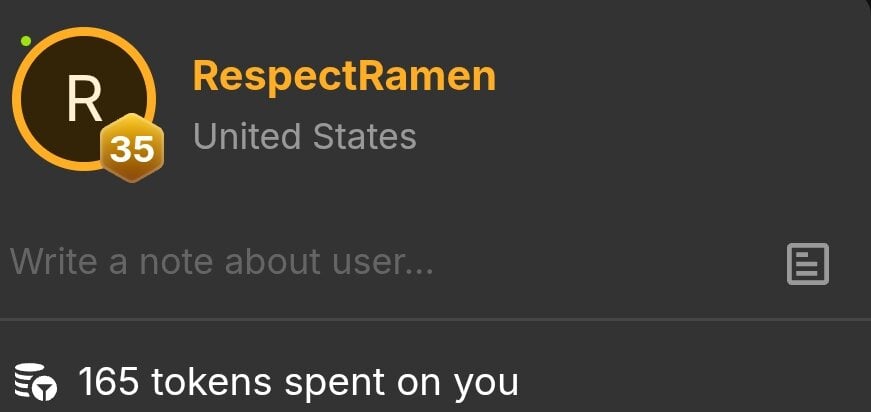
Task: Click the word 'States' in the country
Action: 364,136
